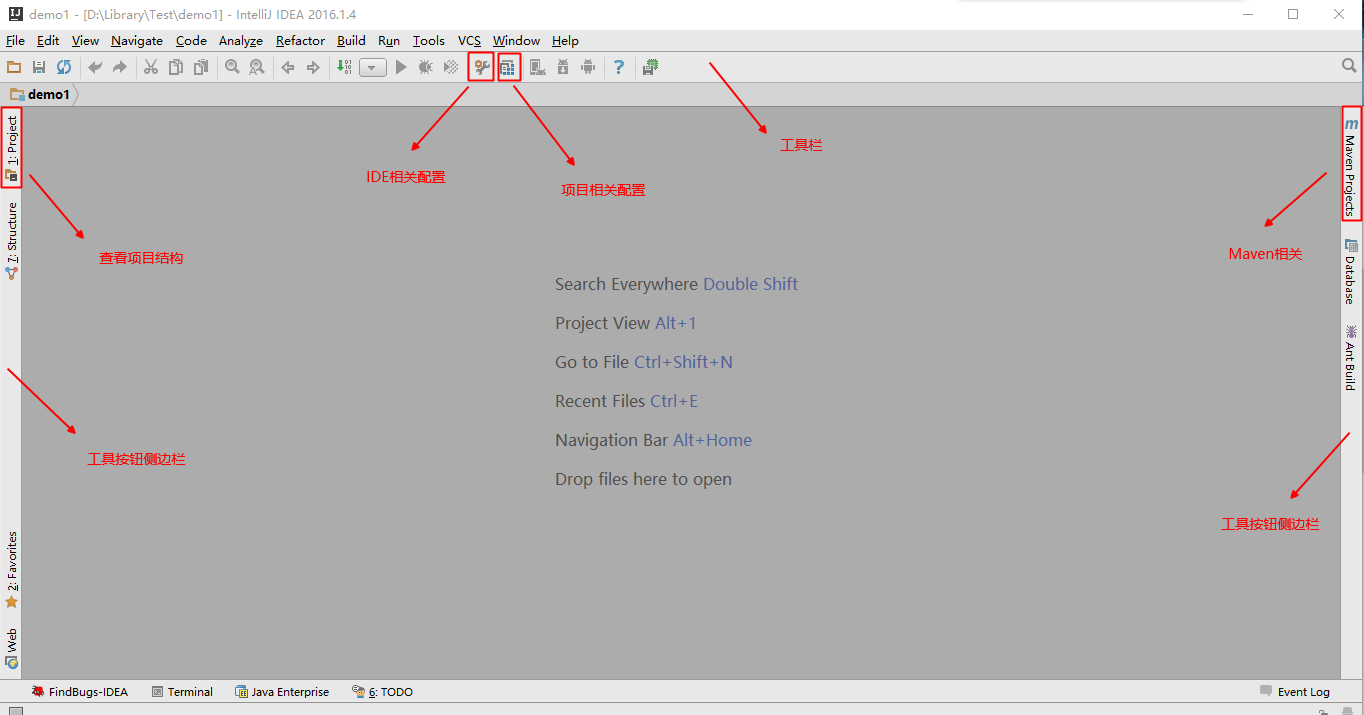Screen dimensions: 1364x715
Task: Click the Copy icon in toolbar
Action: [x=176, y=67]
